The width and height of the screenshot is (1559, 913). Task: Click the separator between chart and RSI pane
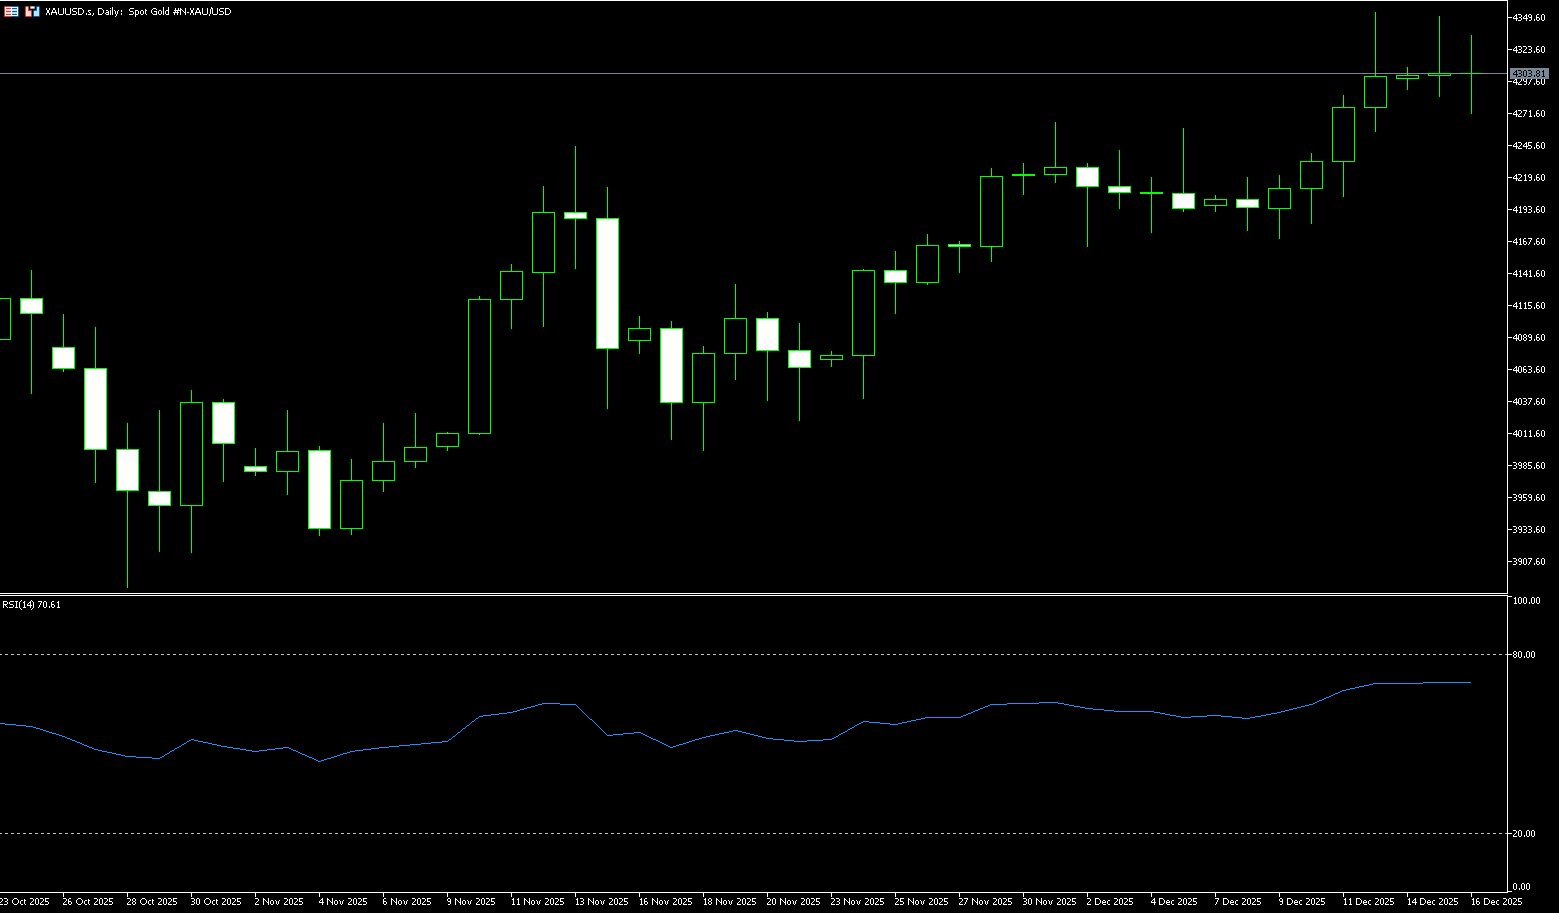click(x=750, y=594)
